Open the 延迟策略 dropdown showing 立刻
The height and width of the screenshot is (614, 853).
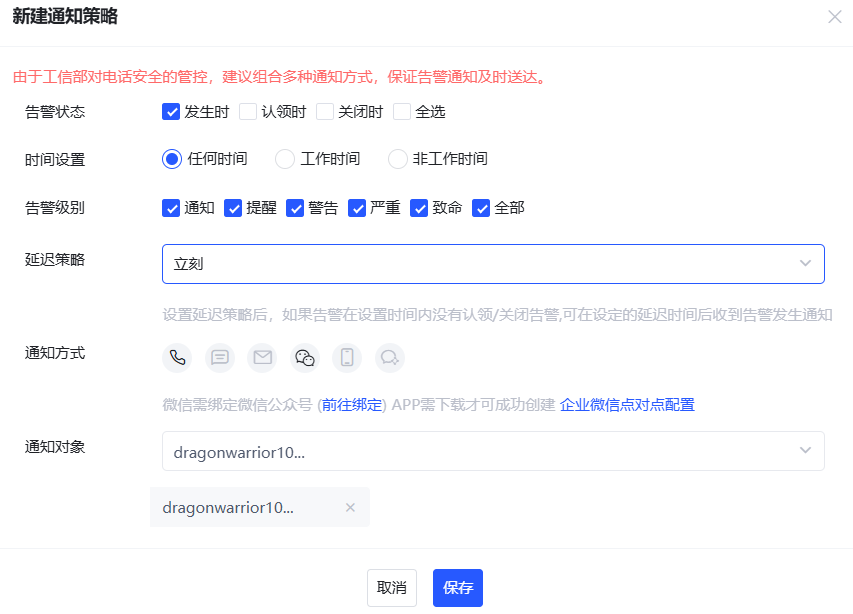[493, 264]
